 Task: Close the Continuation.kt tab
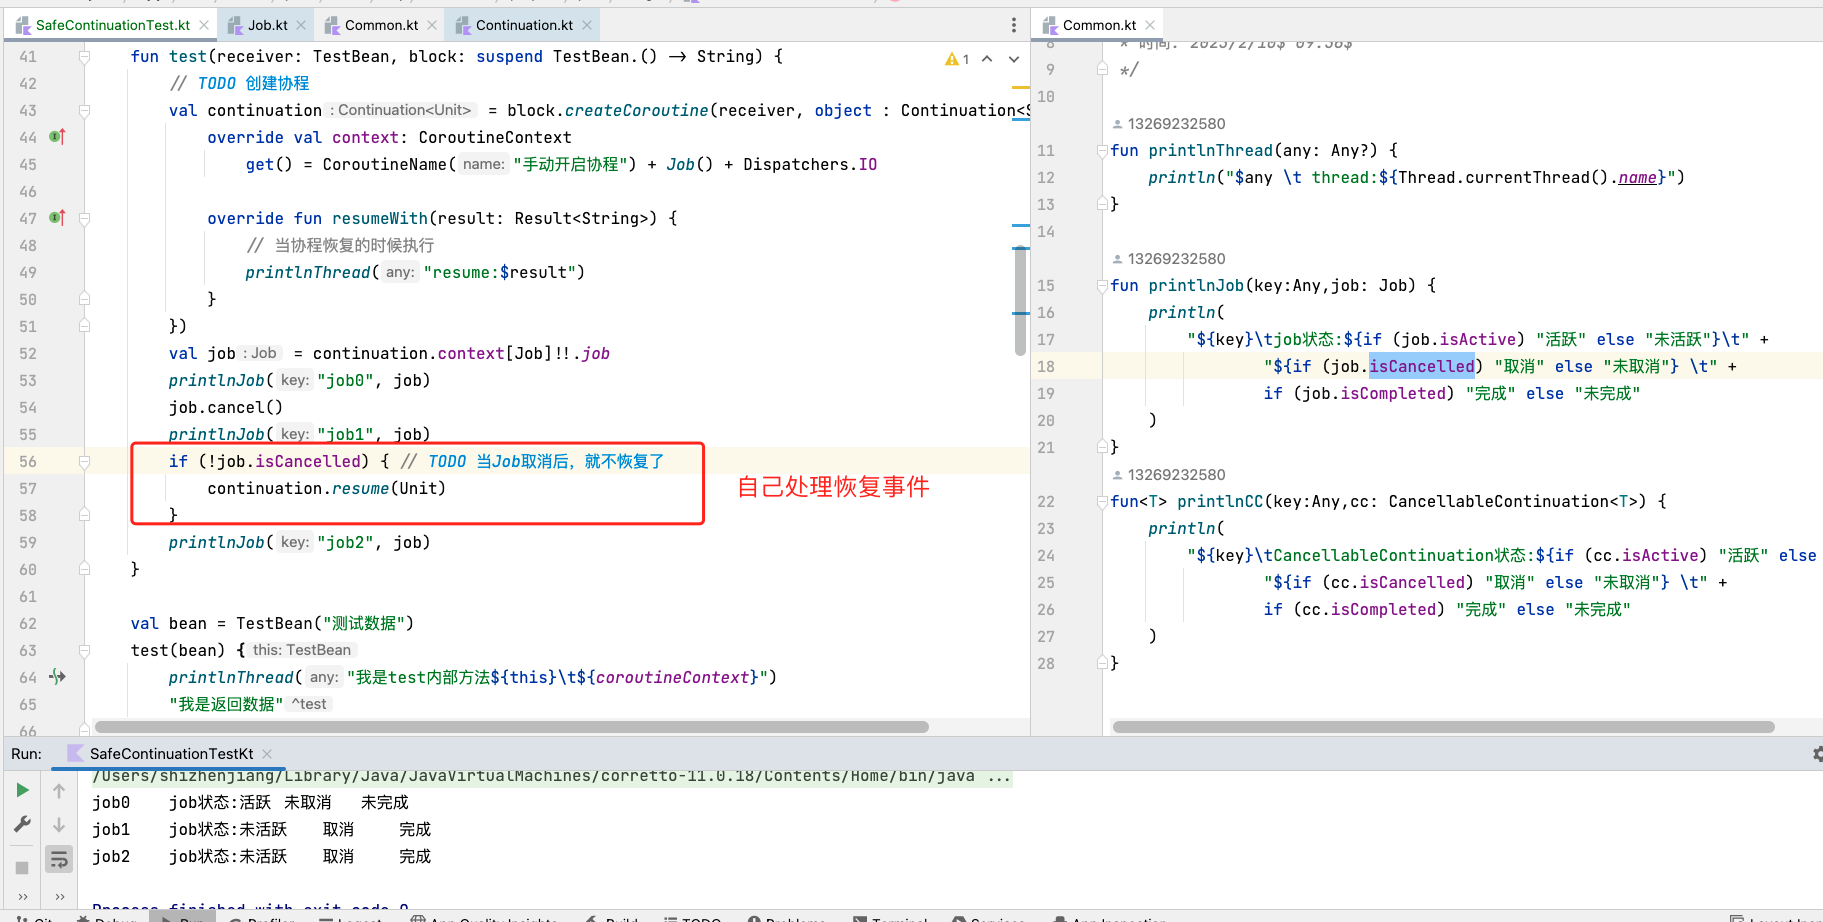[587, 25]
